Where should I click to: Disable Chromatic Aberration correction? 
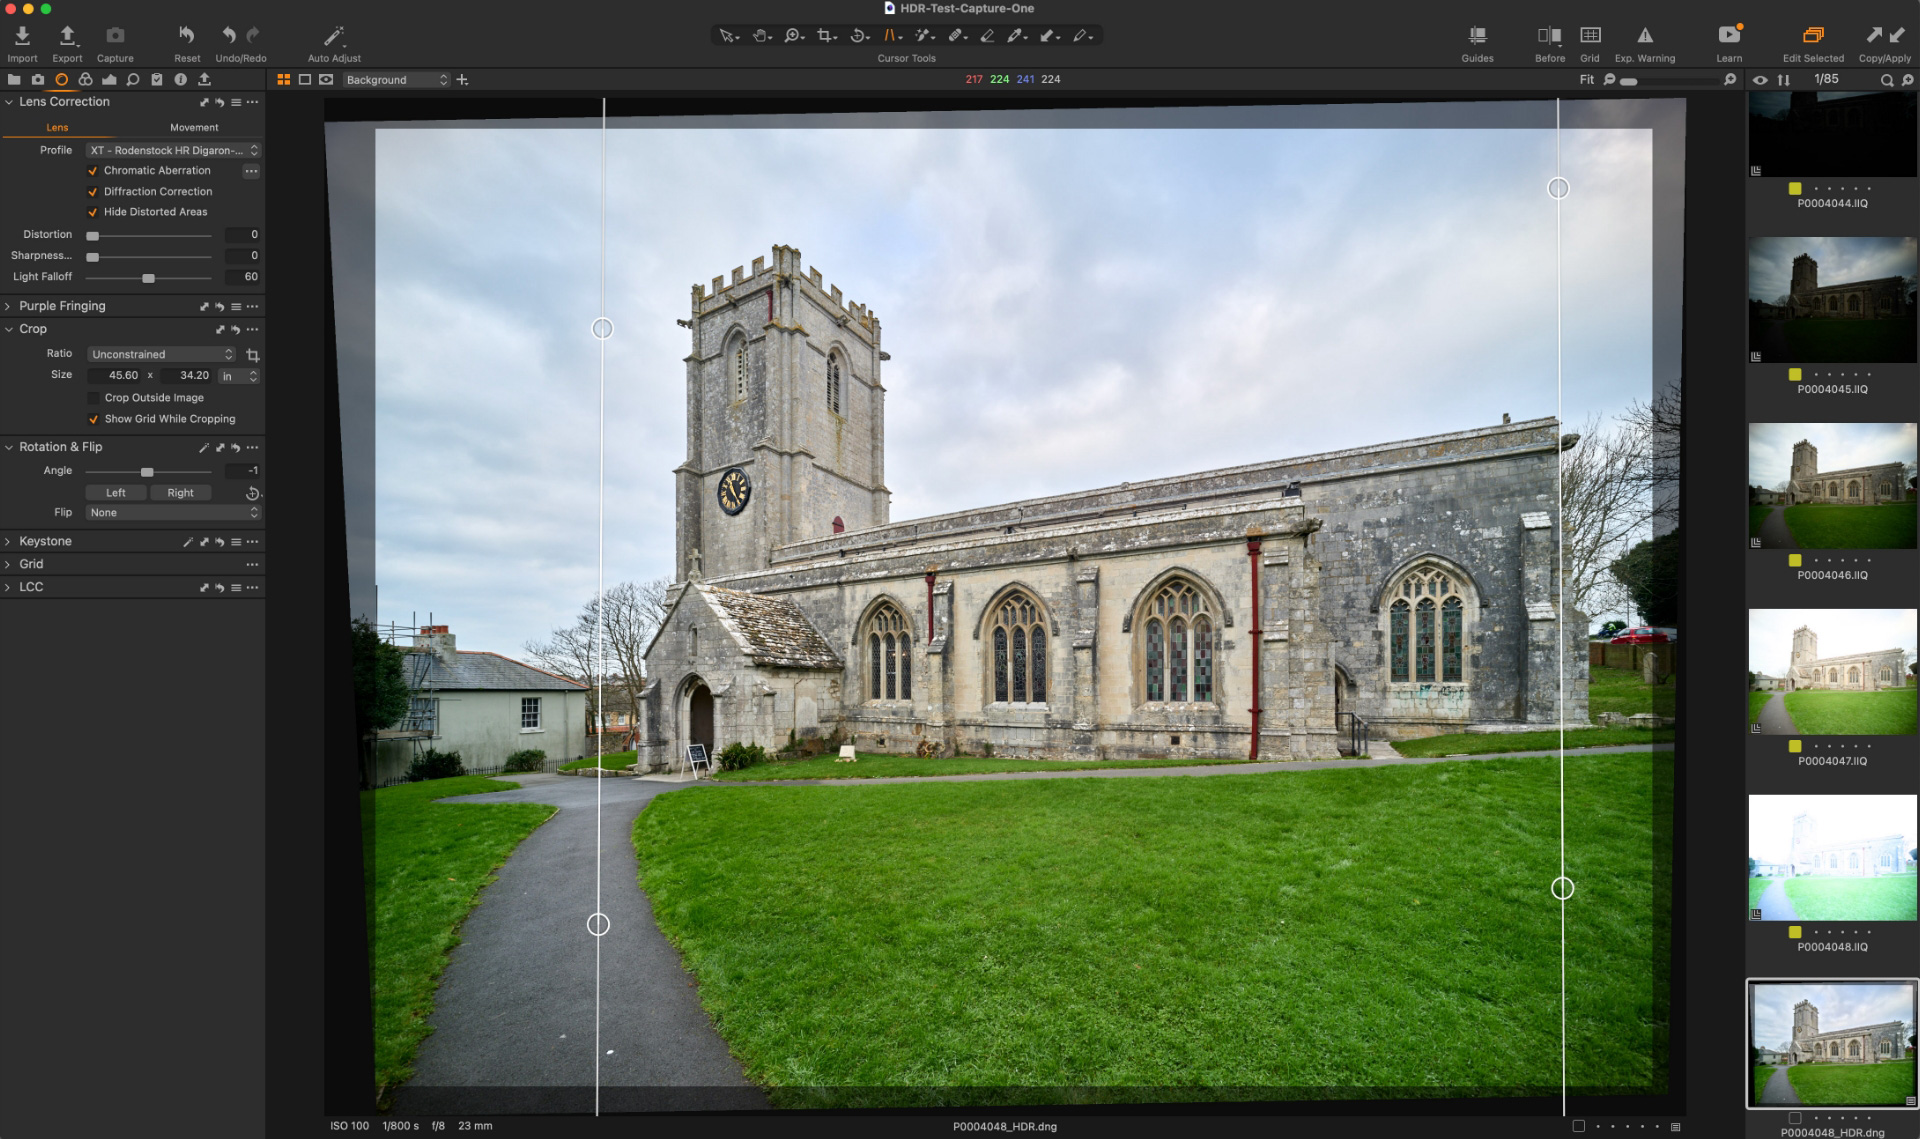coord(94,170)
